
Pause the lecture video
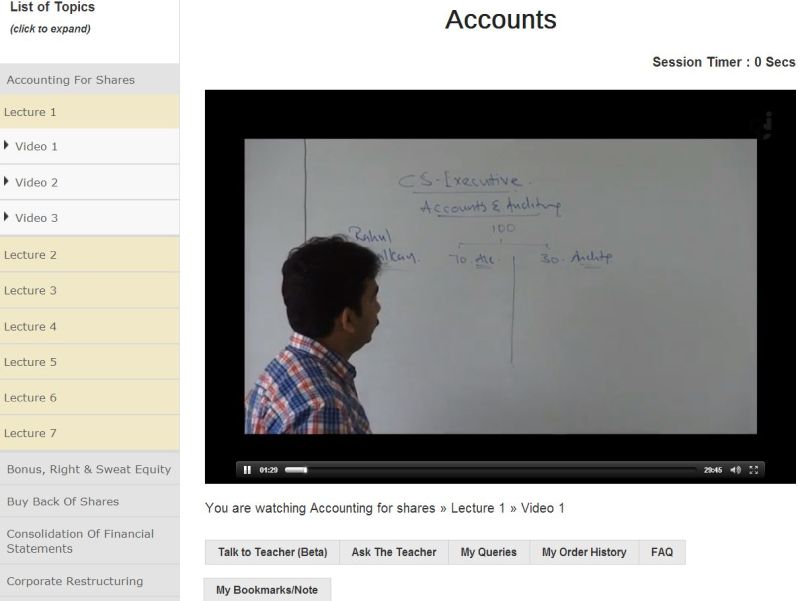tap(247, 470)
